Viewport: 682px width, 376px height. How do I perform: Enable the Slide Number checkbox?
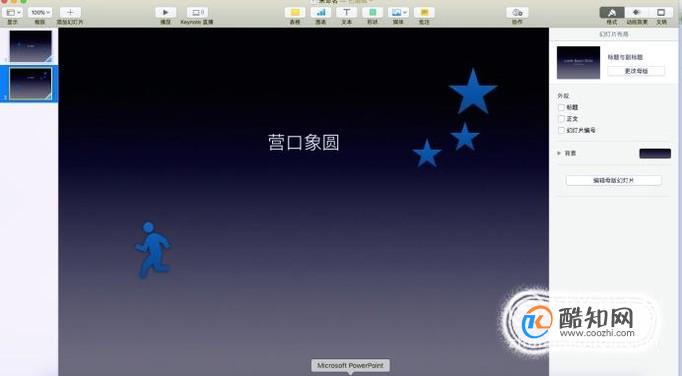pos(561,130)
